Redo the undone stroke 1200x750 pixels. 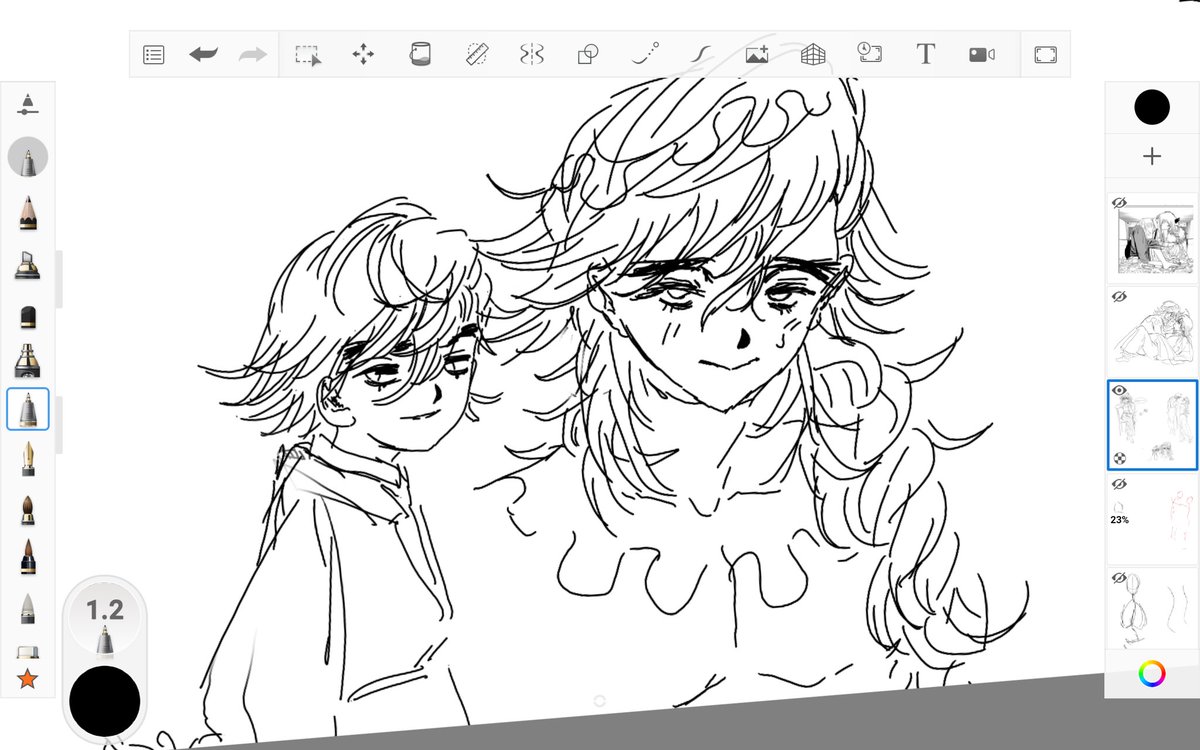tap(253, 55)
